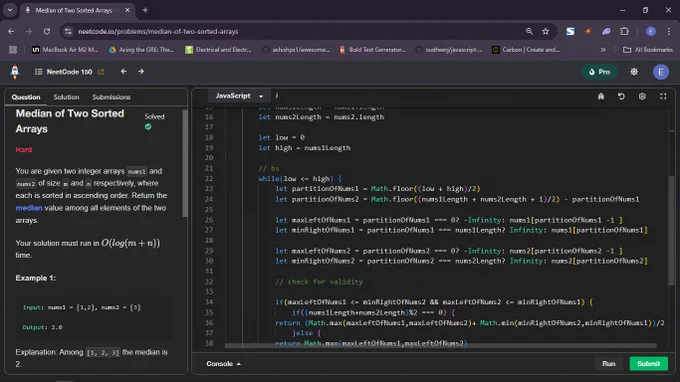The width and height of the screenshot is (680, 382).
Task: Open the orange spark extension icon
Action: tap(588, 31)
